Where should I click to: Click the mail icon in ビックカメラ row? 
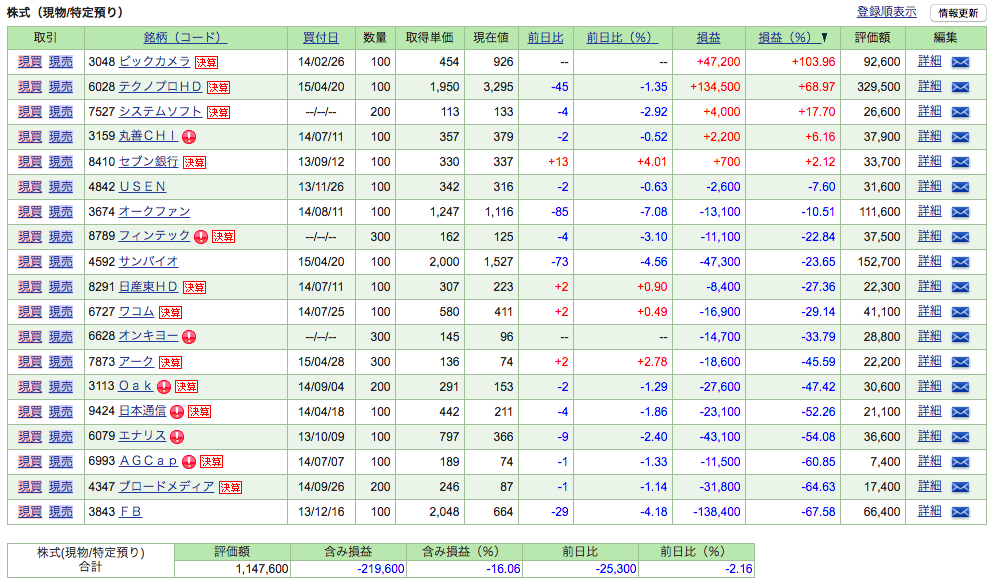tap(960, 62)
